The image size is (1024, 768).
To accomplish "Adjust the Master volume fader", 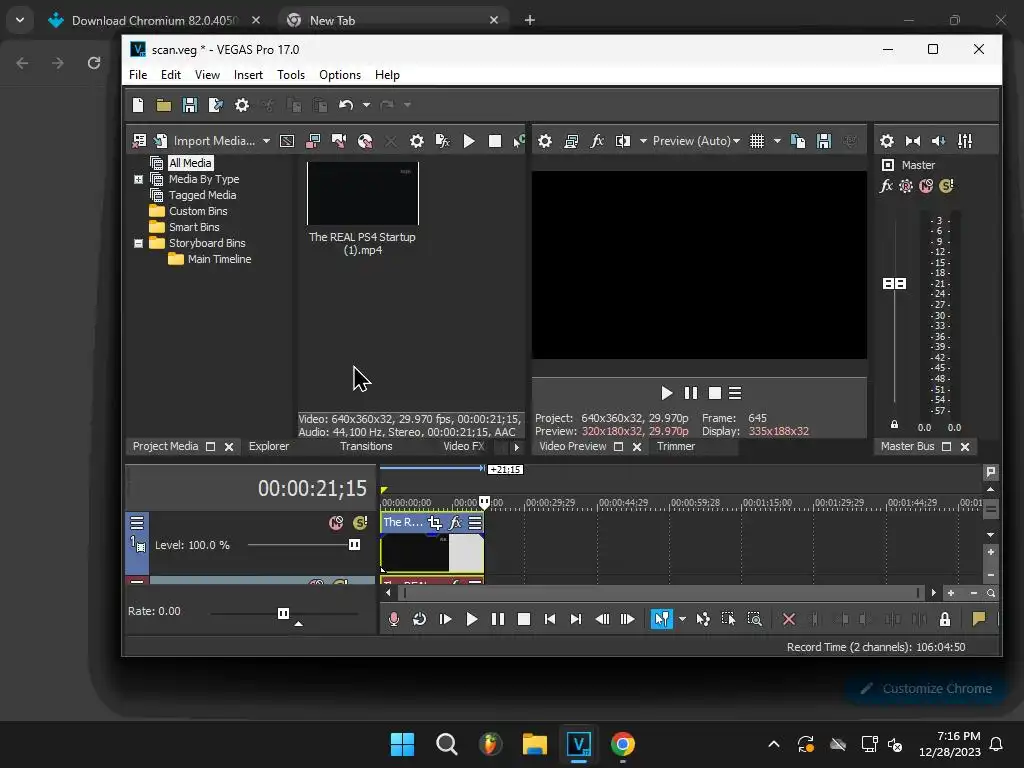I will (x=895, y=283).
